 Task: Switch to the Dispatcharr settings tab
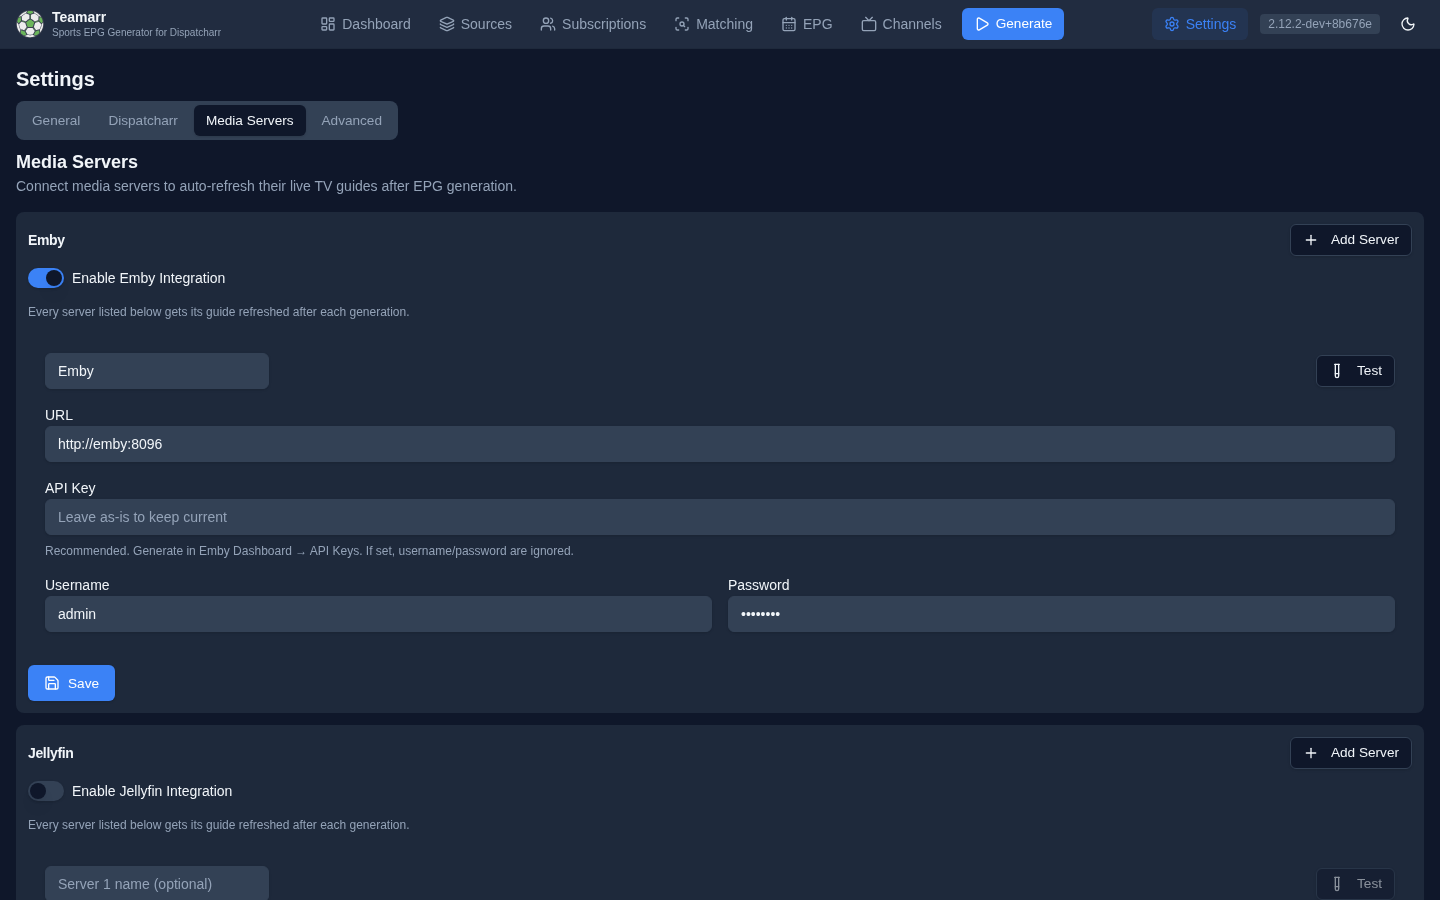143,120
